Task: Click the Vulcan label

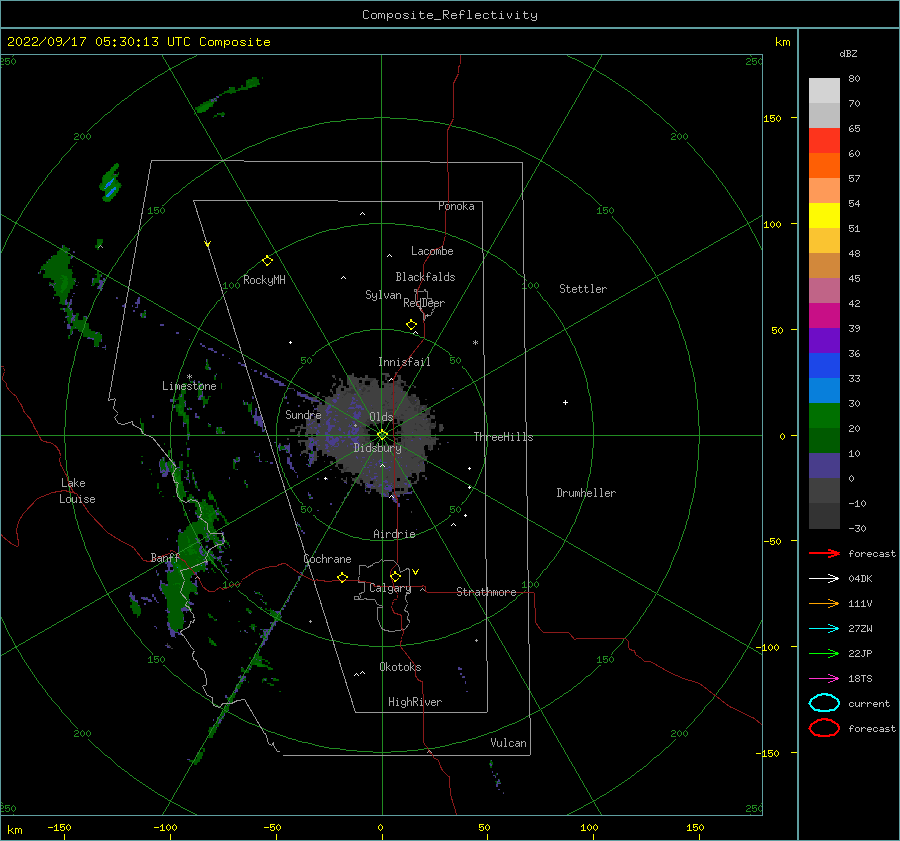Action: tap(509, 743)
